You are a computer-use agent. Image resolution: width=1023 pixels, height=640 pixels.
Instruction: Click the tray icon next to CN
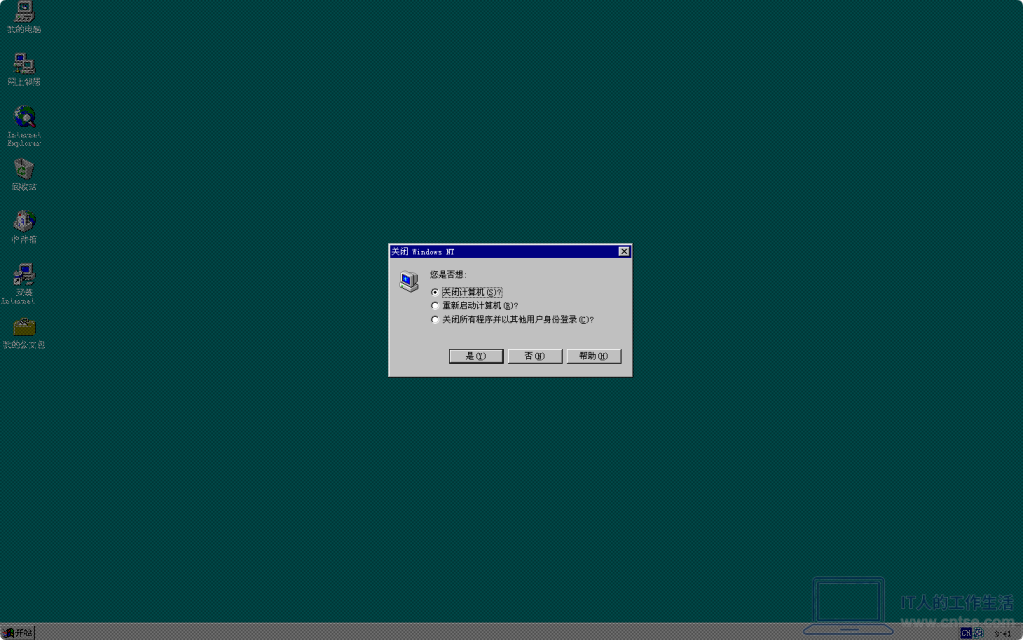pos(978,633)
